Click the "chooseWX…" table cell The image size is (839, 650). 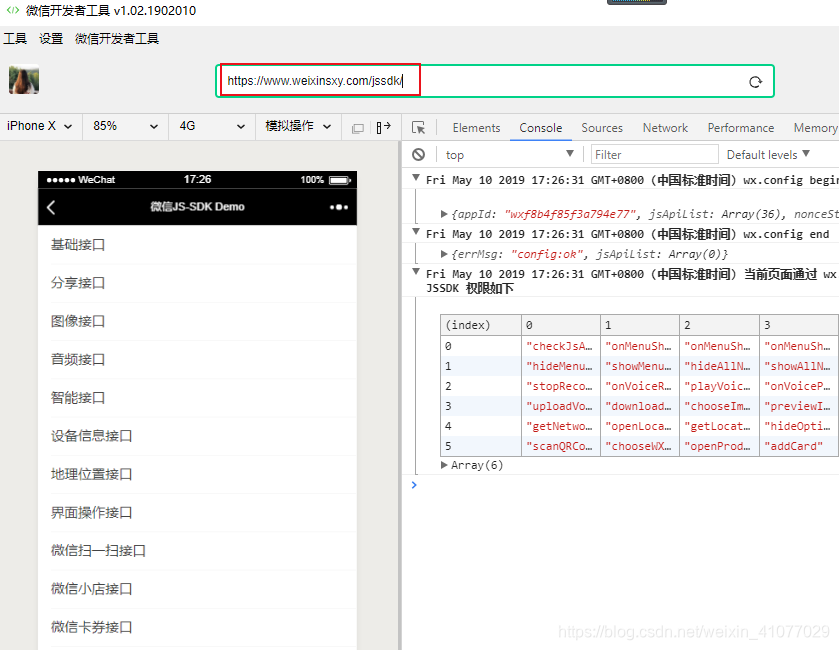pos(640,446)
